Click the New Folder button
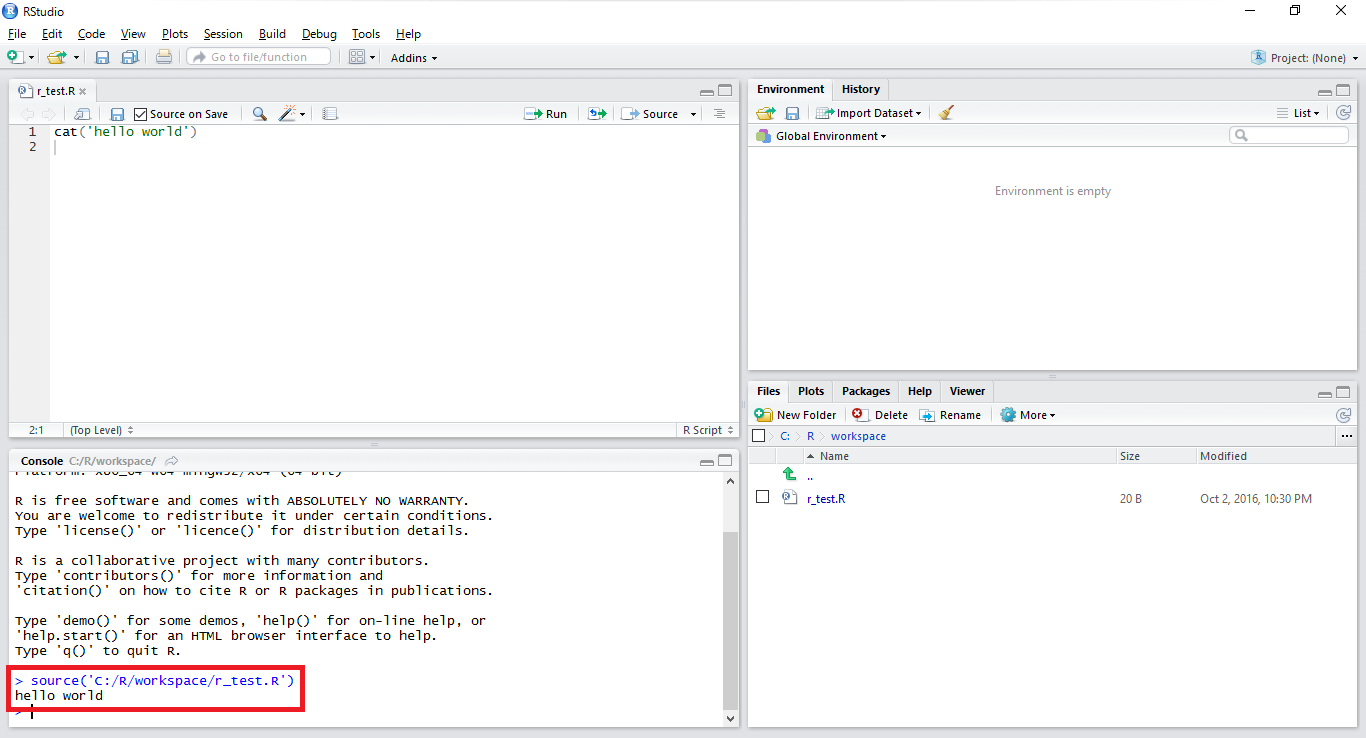1366x738 pixels. click(795, 415)
